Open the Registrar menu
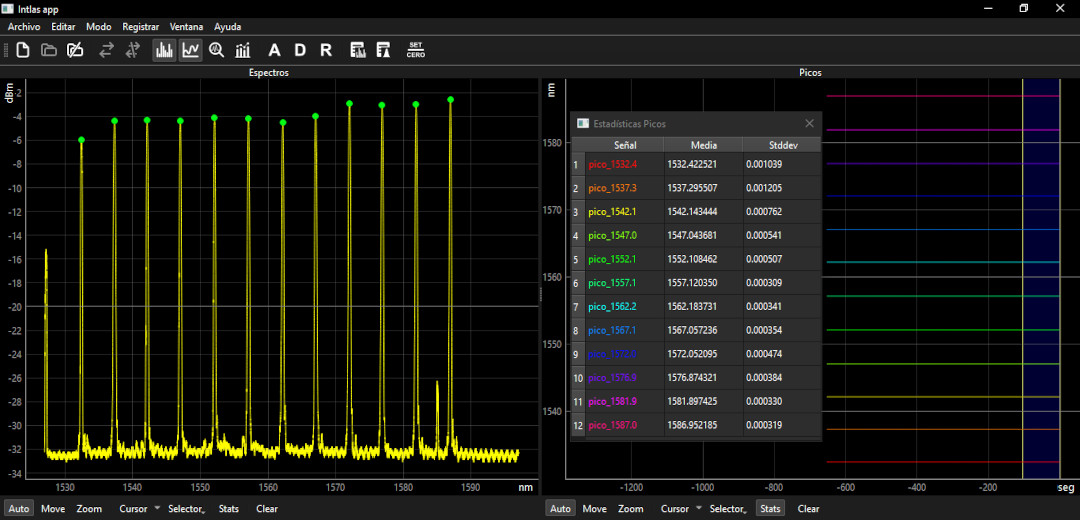 (141, 27)
